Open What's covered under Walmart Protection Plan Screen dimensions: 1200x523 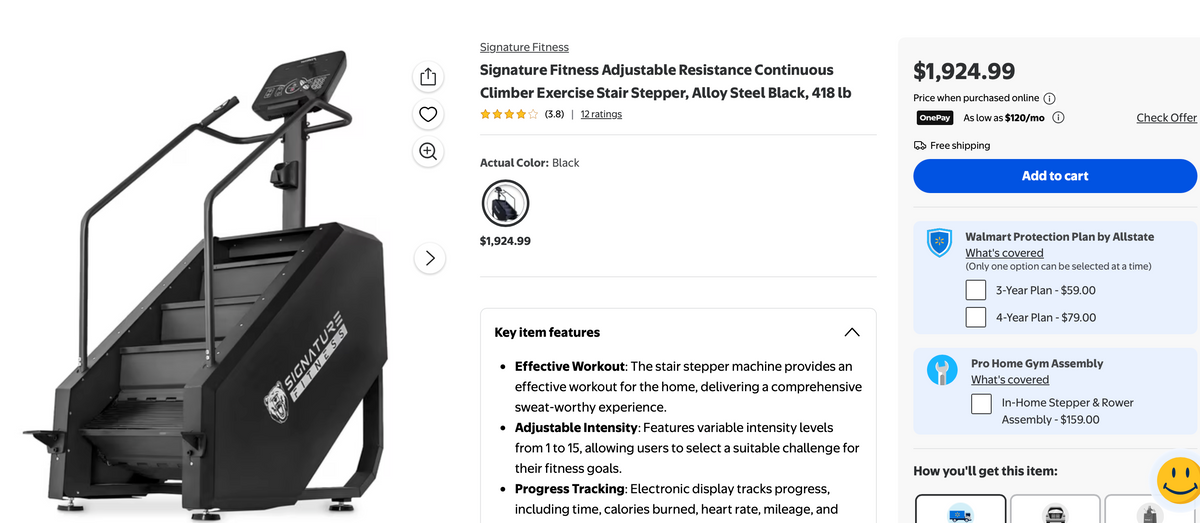pos(1004,253)
